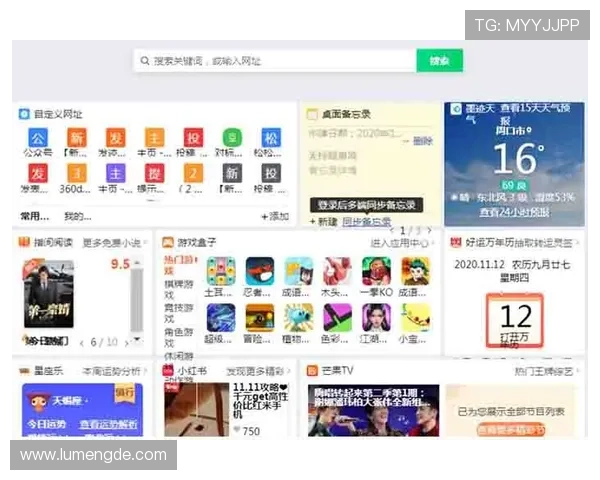The image size is (600, 480).
Task: Go to next memo page arrow
Action: (x=430, y=230)
